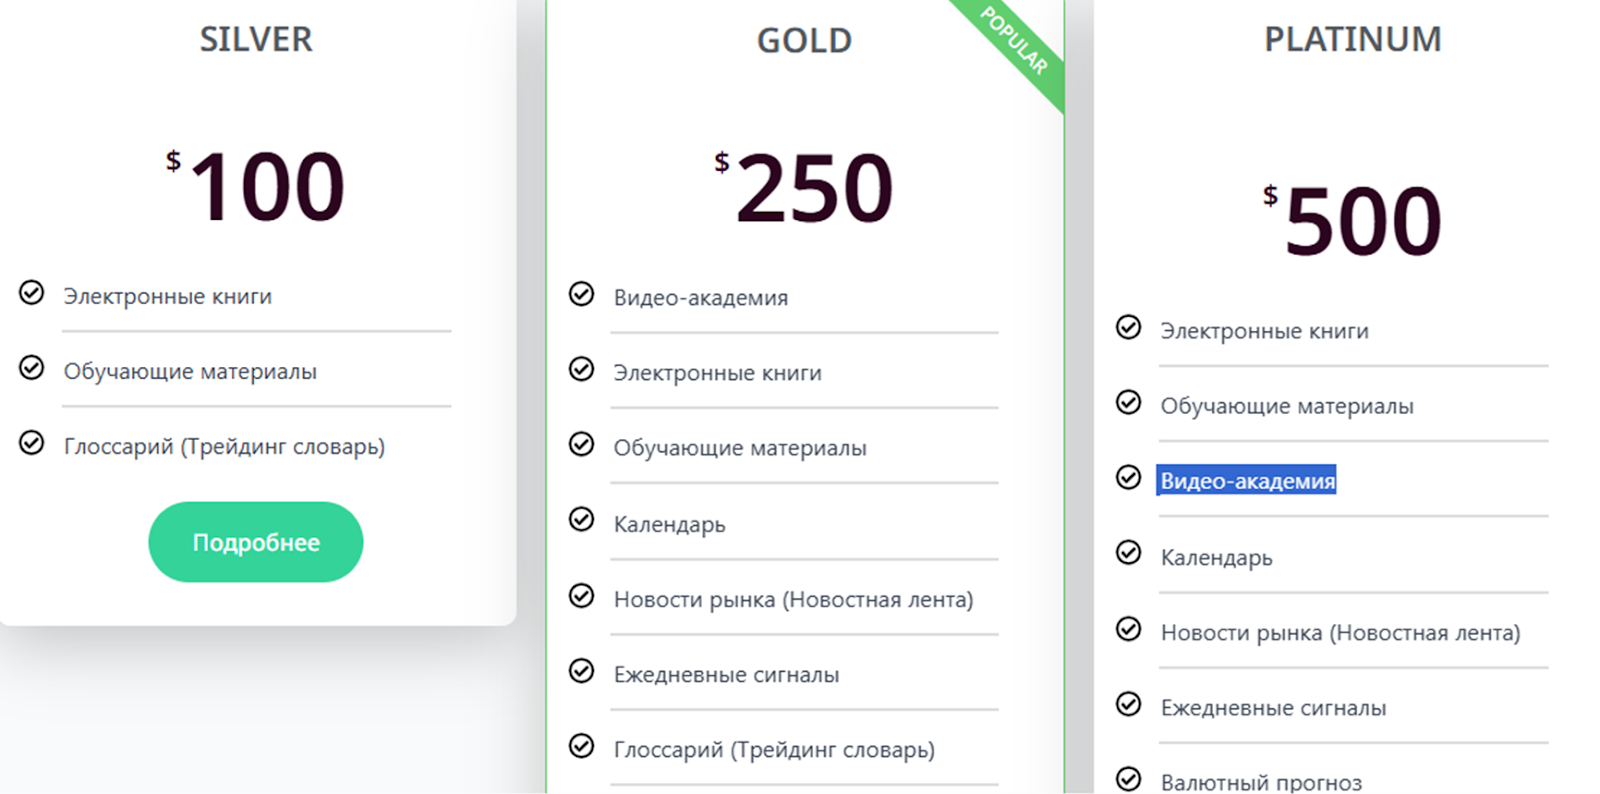Click checkmark icon beside Gold Видео-академия

pos(581,294)
